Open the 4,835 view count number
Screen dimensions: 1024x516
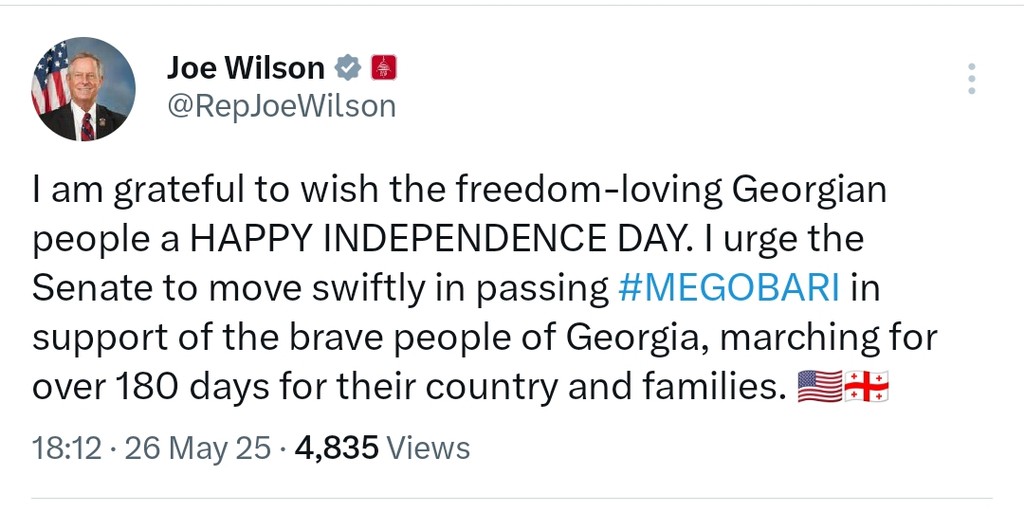click(336, 449)
